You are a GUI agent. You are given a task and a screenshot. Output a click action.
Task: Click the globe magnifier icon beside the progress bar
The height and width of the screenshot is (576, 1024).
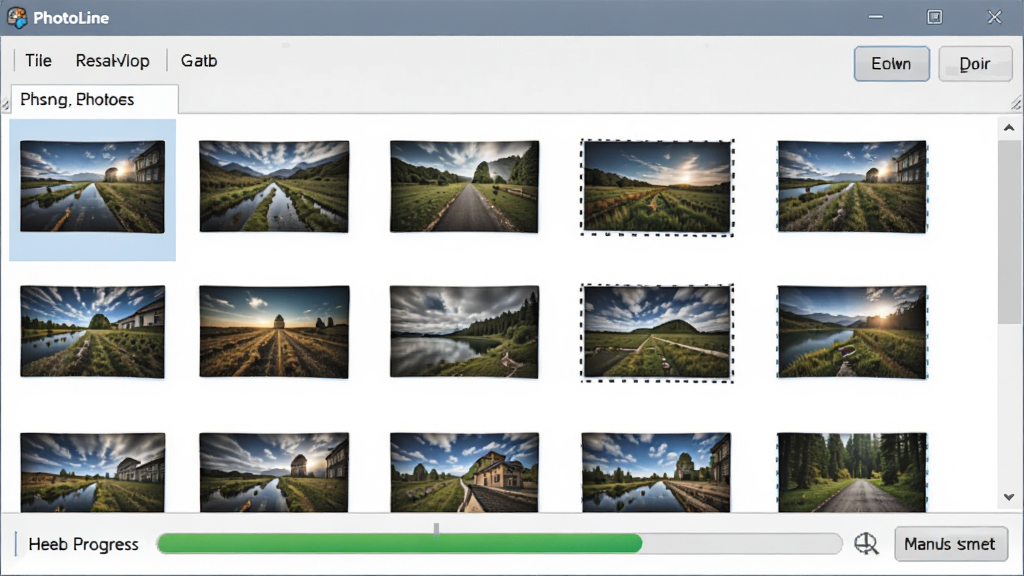(x=867, y=543)
